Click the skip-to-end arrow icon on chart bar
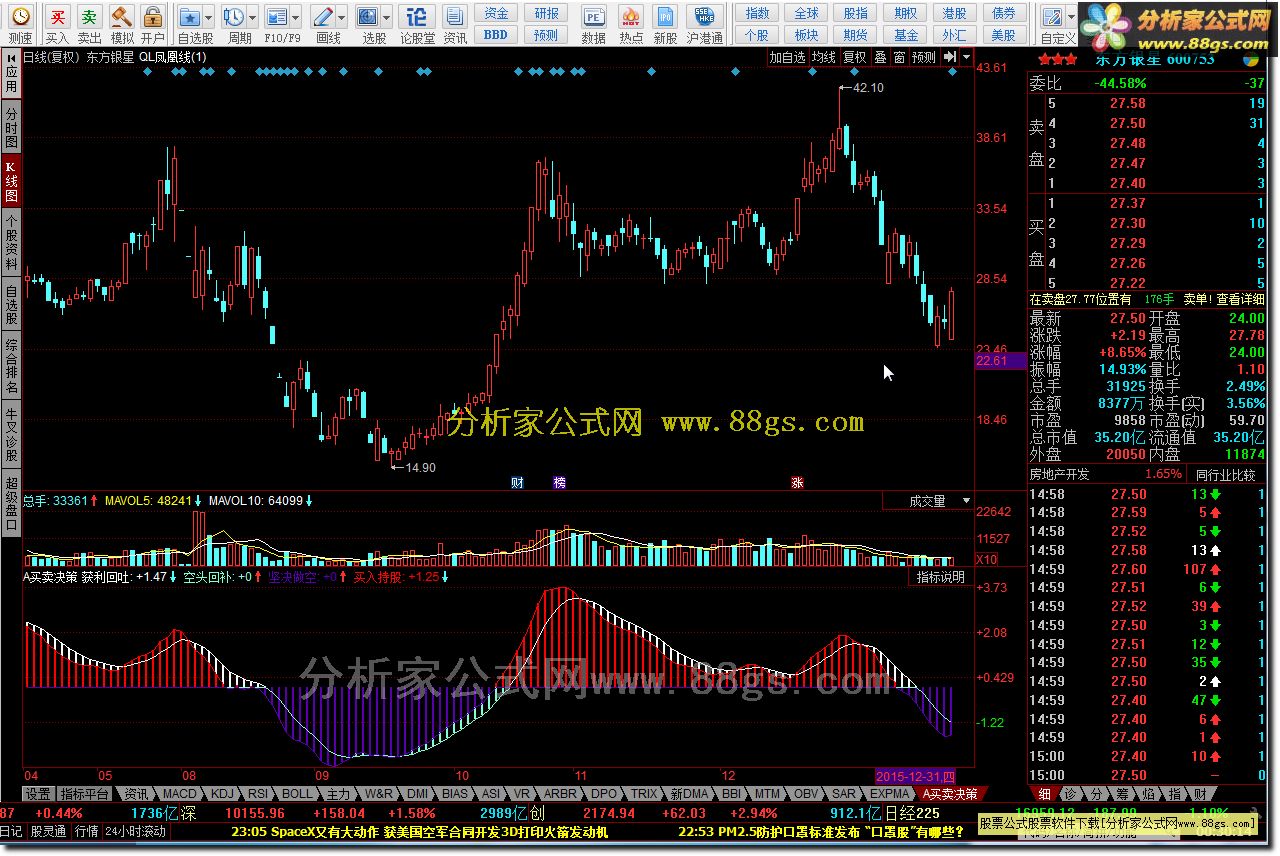Screen dimensions: 1280x856 point(949,57)
